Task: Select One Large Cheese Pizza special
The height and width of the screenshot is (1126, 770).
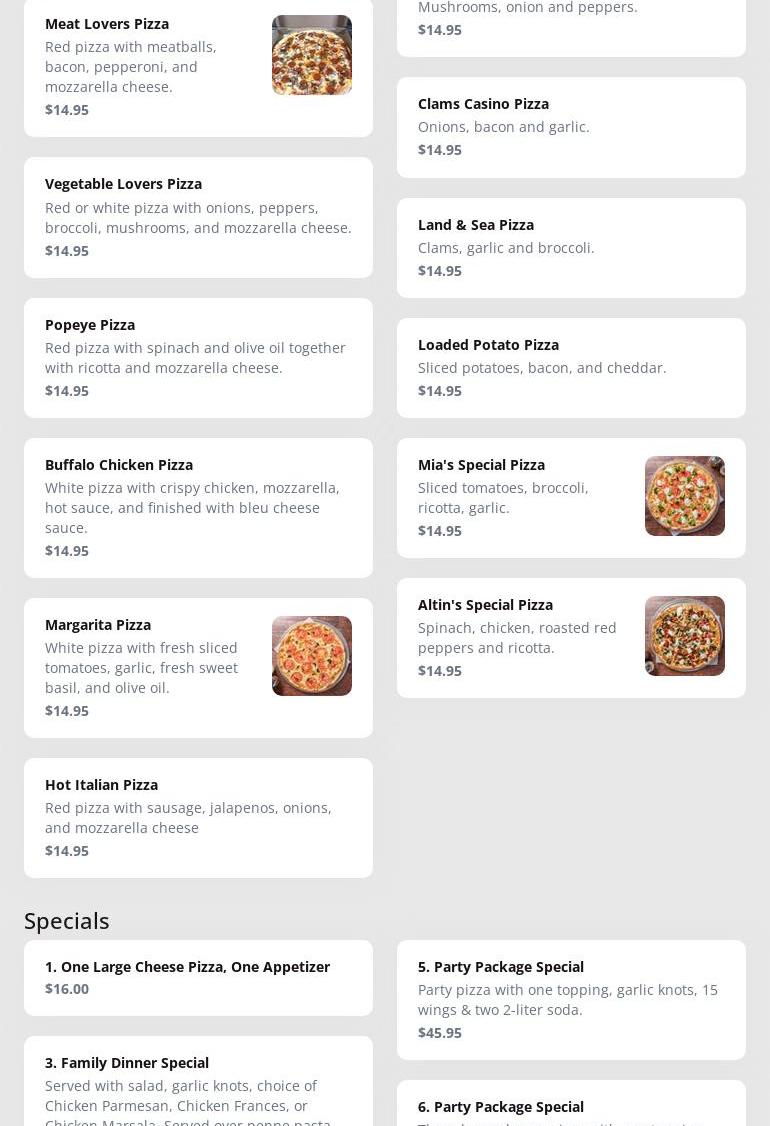Action: coord(198,977)
